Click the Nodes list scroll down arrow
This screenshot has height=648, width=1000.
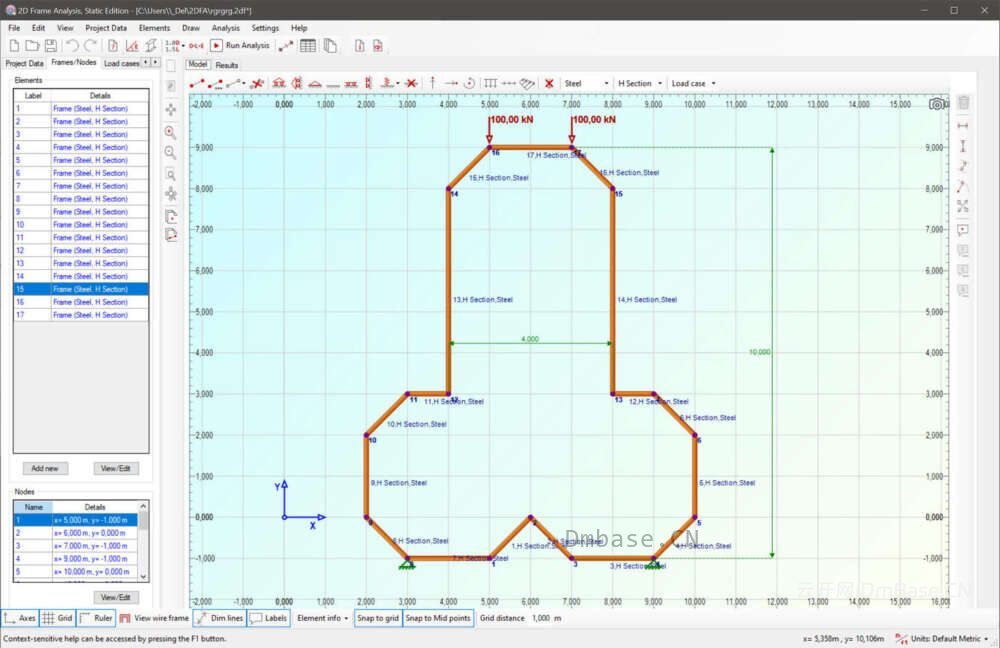pos(143,577)
